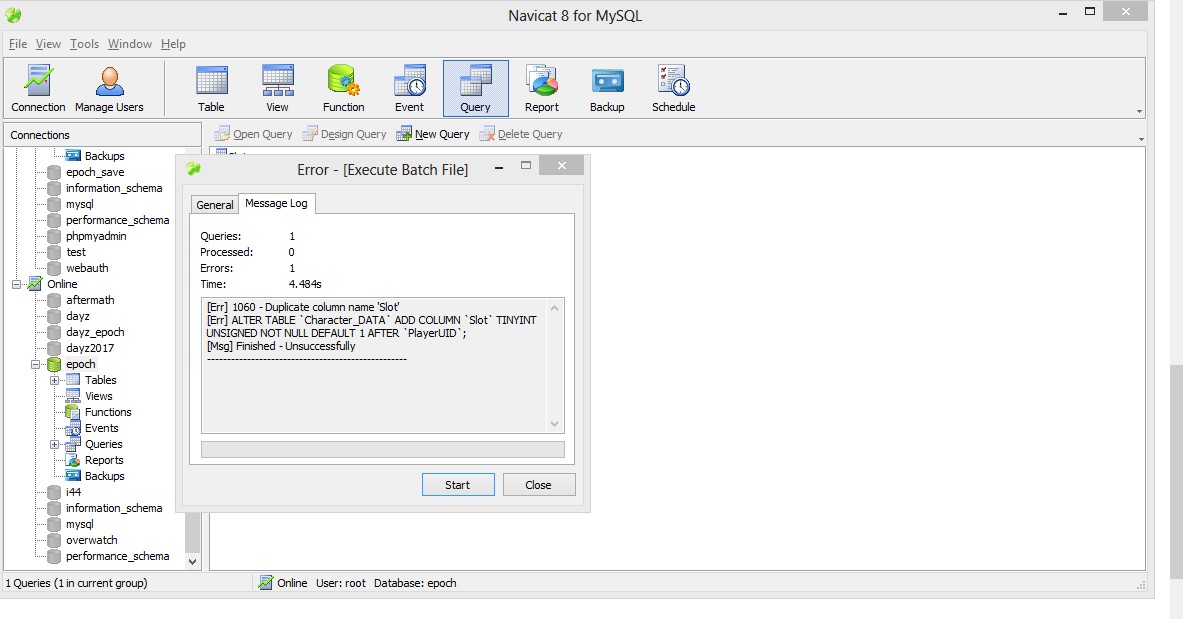
Task: Switch to the Message Log tab
Action: [276, 203]
